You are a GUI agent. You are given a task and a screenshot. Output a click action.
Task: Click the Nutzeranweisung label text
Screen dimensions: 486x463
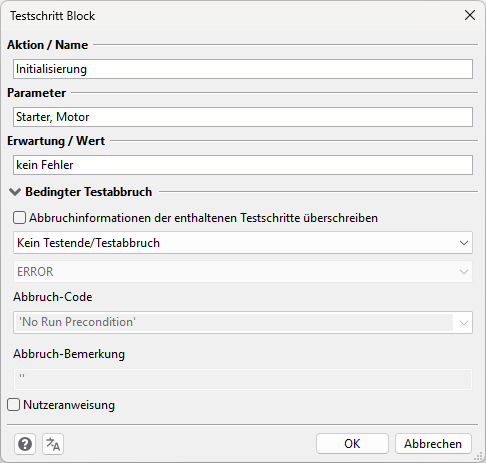[69, 405]
